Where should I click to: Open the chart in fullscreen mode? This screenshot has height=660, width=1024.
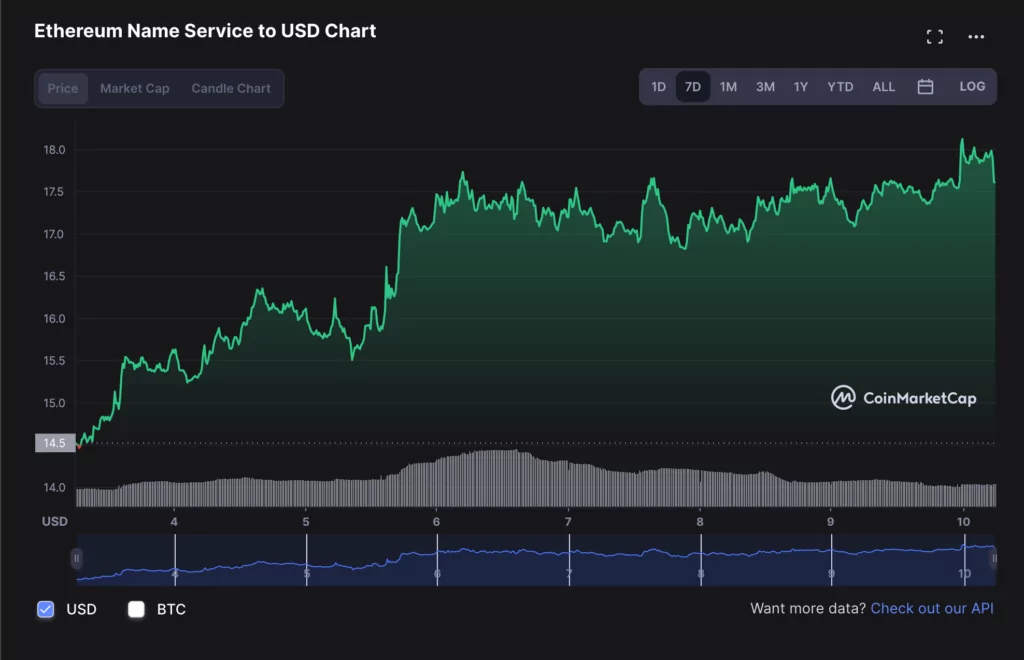[935, 37]
